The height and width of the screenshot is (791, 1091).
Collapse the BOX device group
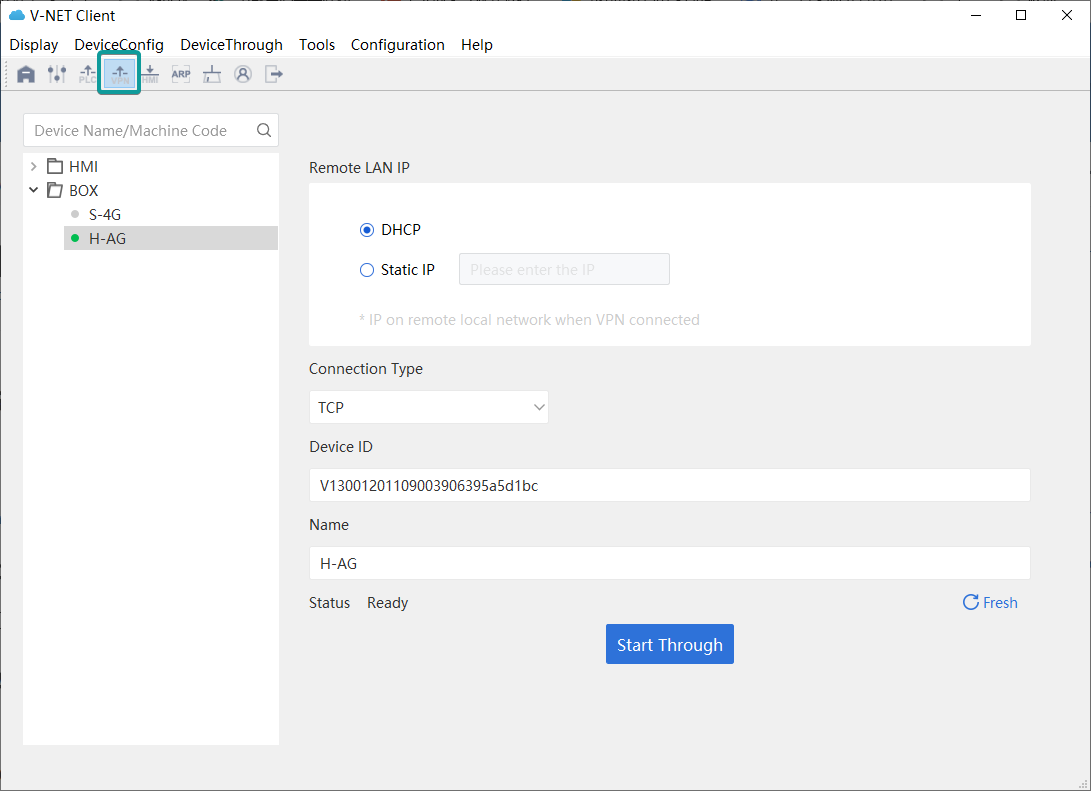click(x=33, y=190)
